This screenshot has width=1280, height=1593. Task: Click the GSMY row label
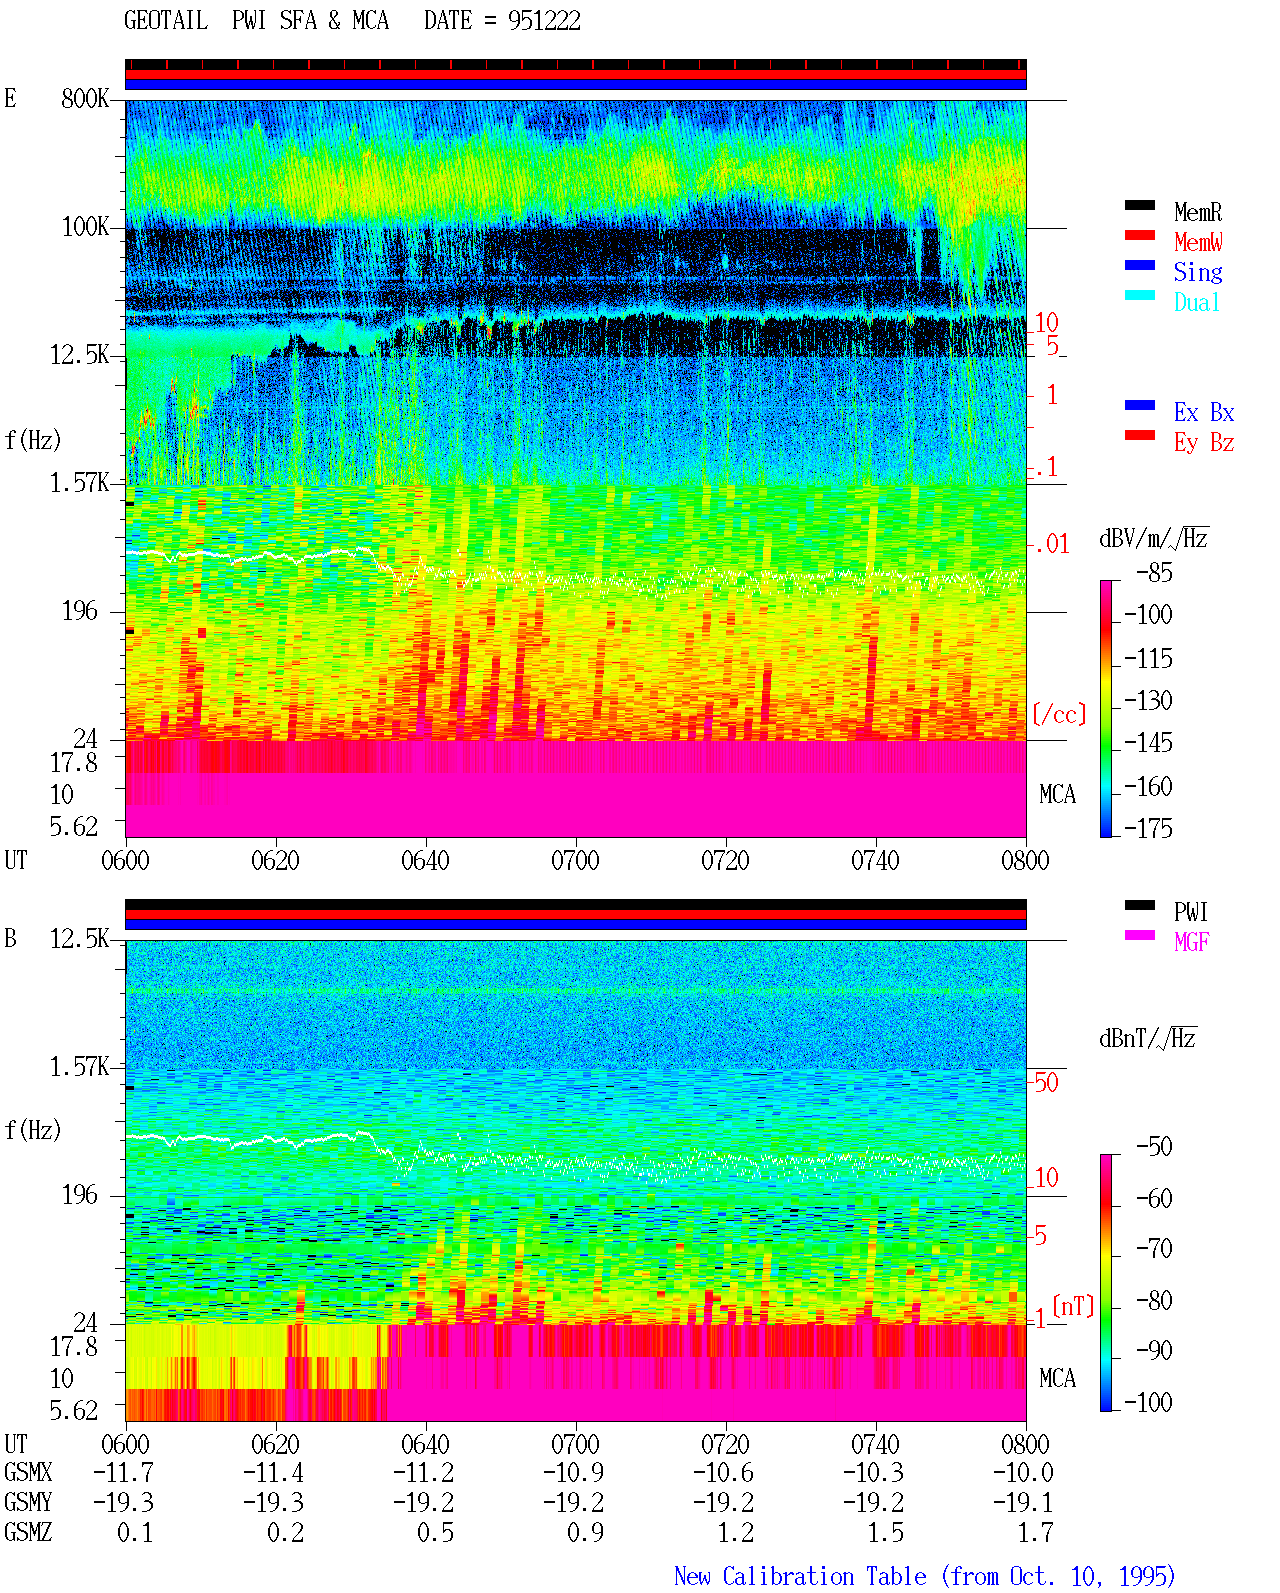(x=28, y=1502)
